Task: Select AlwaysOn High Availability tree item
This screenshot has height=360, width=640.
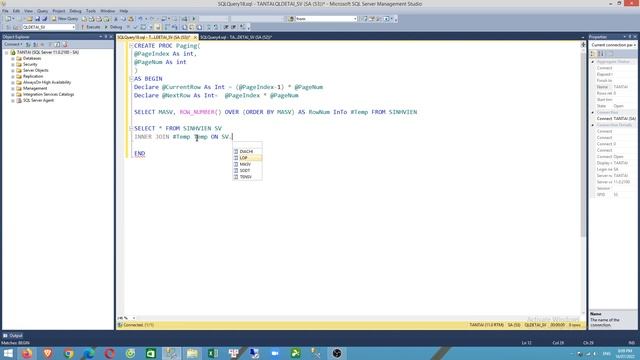Action: click(x=47, y=82)
